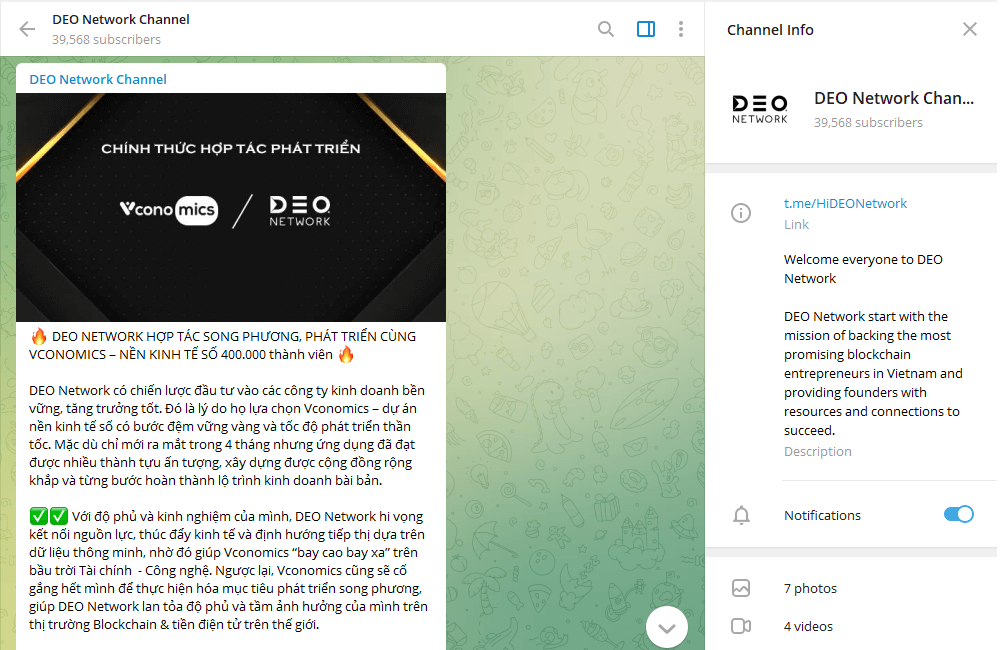Click the Link label under the channel URL
The width and height of the screenshot is (1001, 650).
[x=796, y=225]
